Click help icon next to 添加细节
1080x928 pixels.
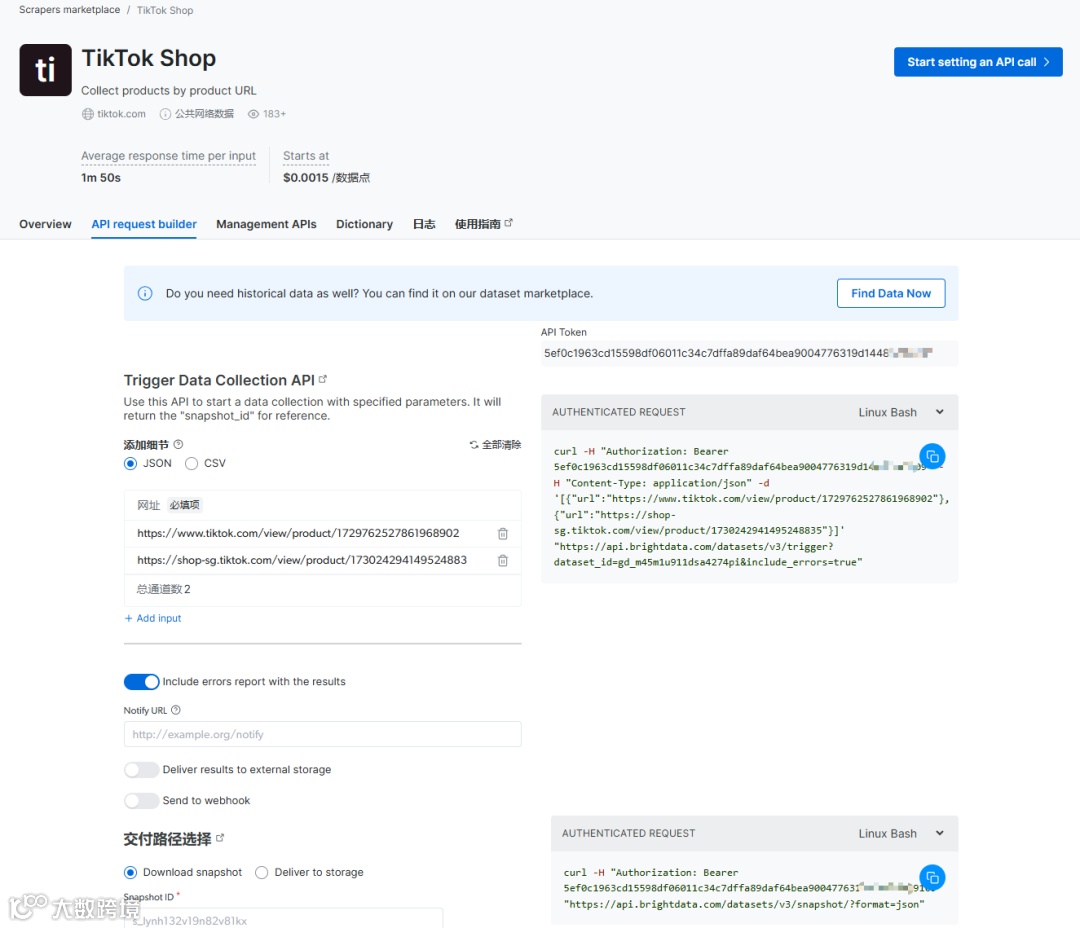point(178,444)
